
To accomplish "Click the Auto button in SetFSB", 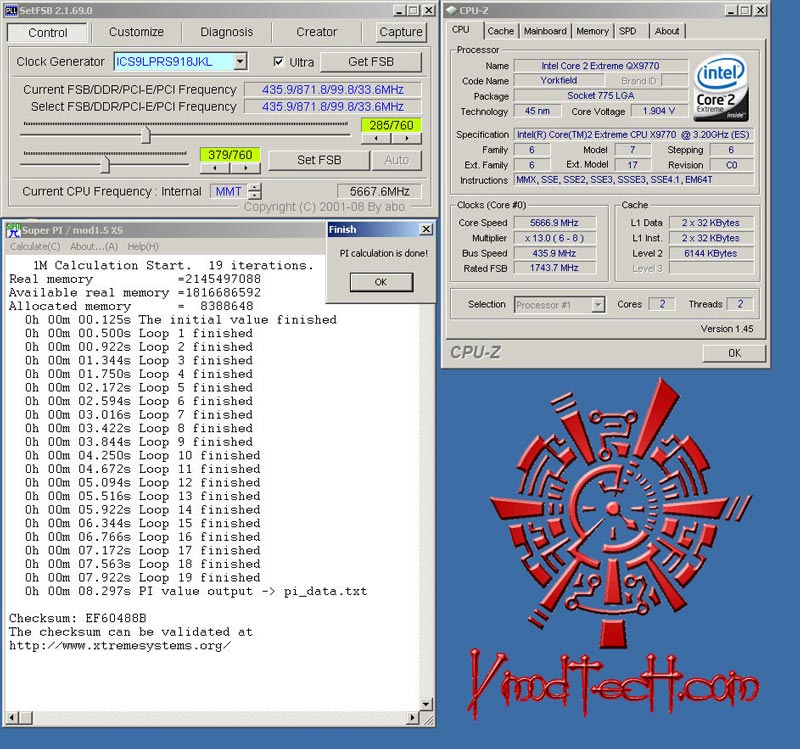I will [x=396, y=160].
